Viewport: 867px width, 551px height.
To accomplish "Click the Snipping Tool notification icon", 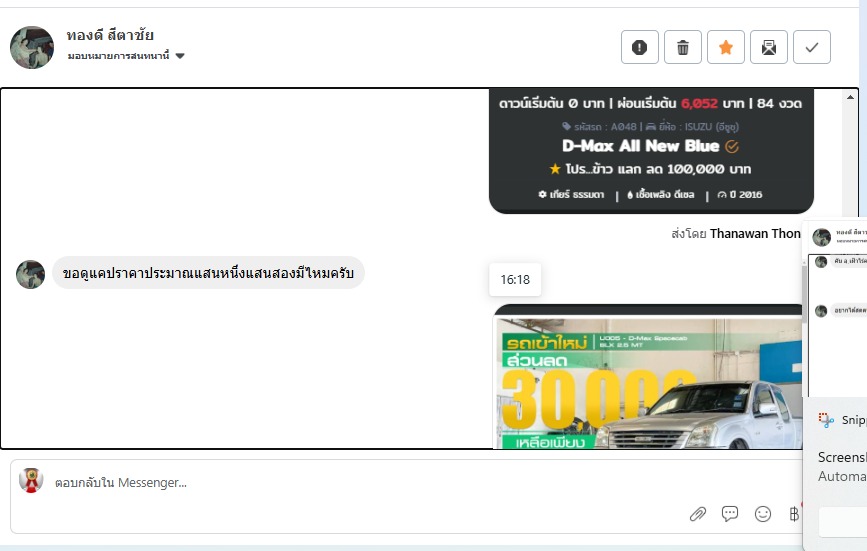I will [826, 420].
